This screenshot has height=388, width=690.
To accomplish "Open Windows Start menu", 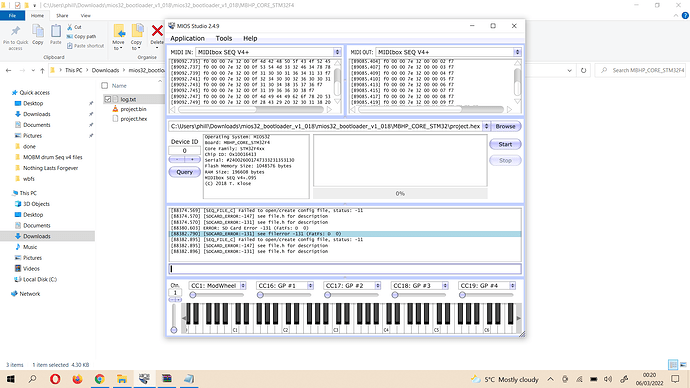I will [10, 379].
